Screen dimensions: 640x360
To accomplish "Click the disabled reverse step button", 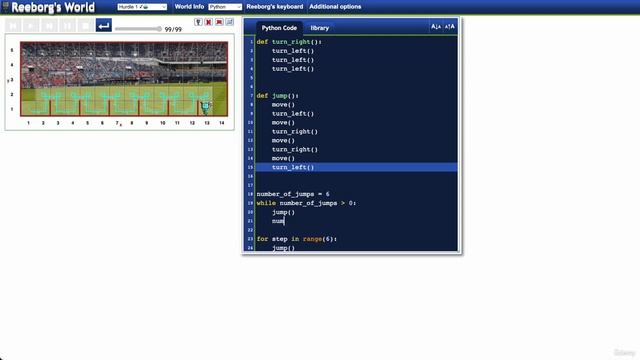I will pos(13,26).
